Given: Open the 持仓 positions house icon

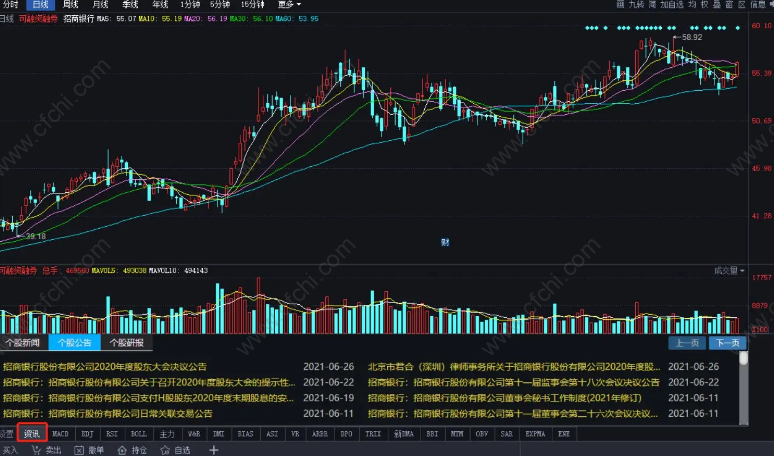Looking at the screenshot, I should (x=122, y=450).
